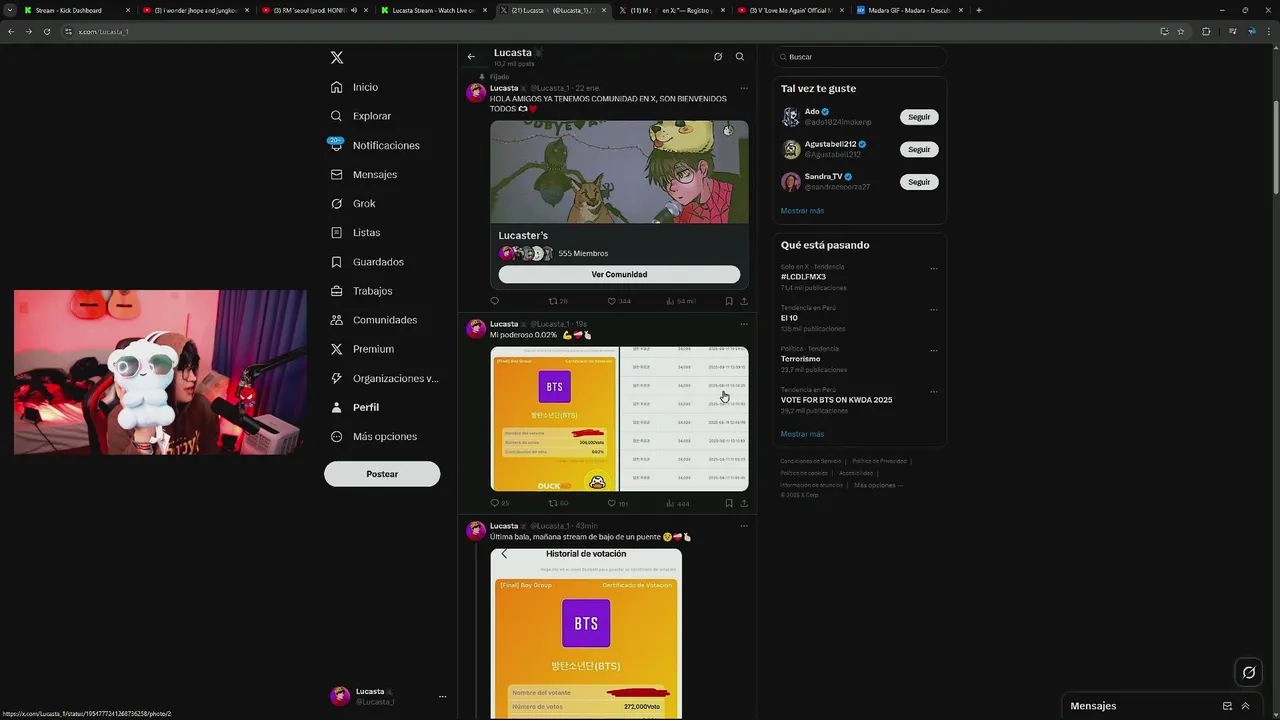Follow the Ado account
The width and height of the screenshot is (1280, 720).
919,117
